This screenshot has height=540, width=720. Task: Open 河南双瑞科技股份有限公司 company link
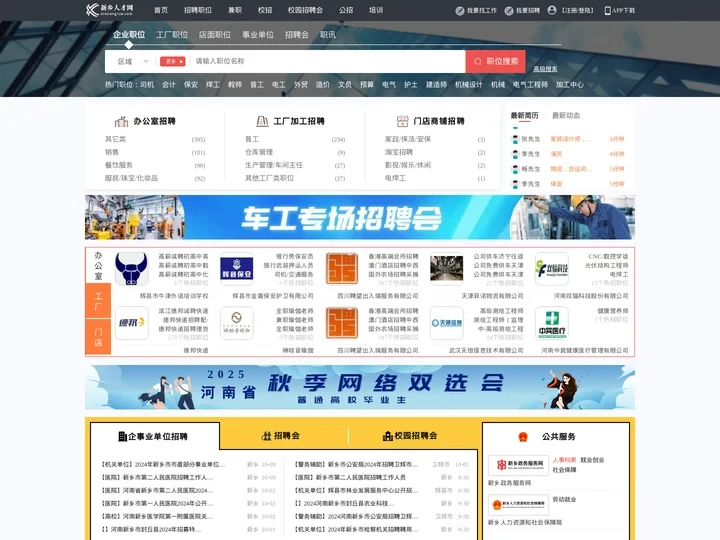point(591,296)
